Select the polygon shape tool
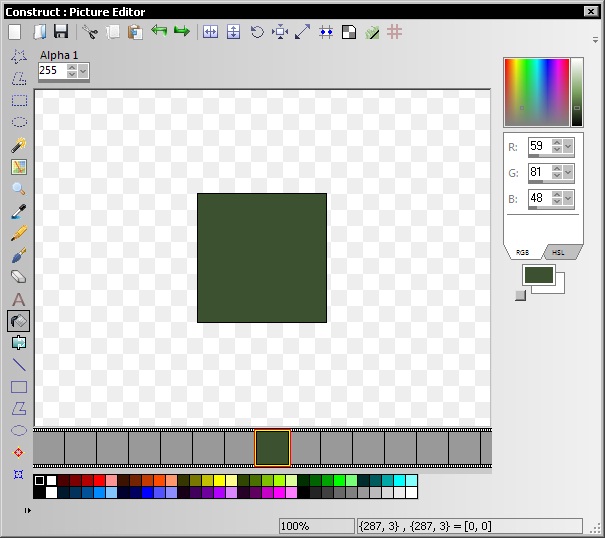Screen dimensions: 605x538 [x=19, y=409]
